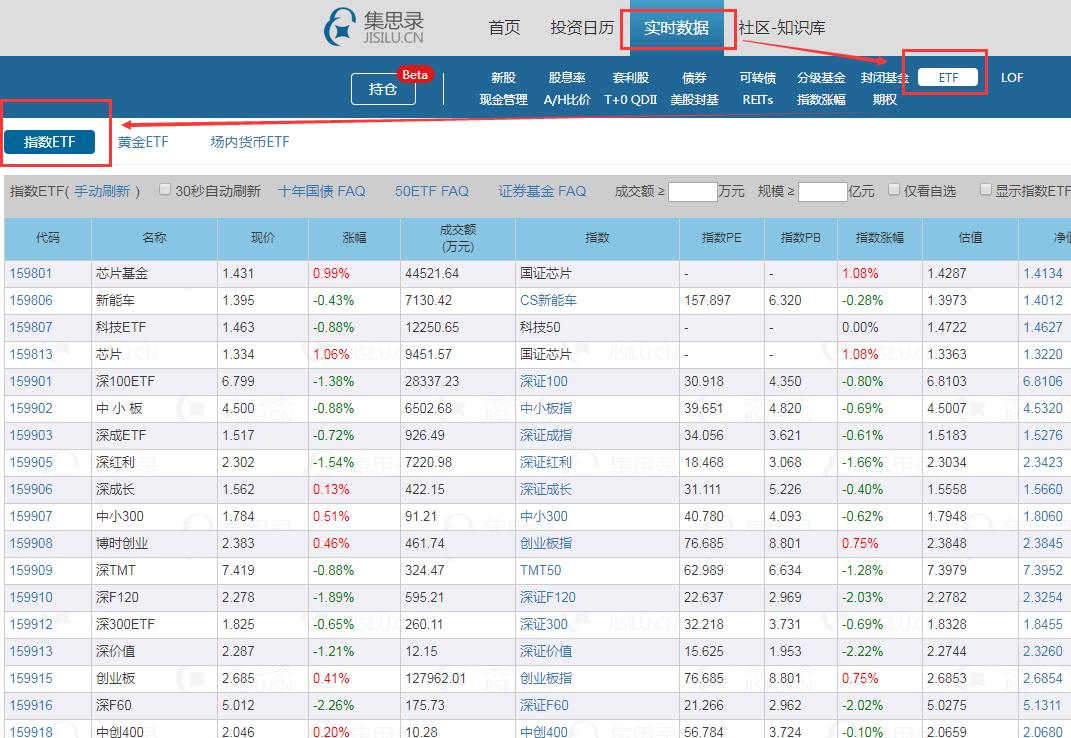This screenshot has width=1071, height=738.
Task: Switch to the 黄金ETF tab
Action: [x=142, y=142]
